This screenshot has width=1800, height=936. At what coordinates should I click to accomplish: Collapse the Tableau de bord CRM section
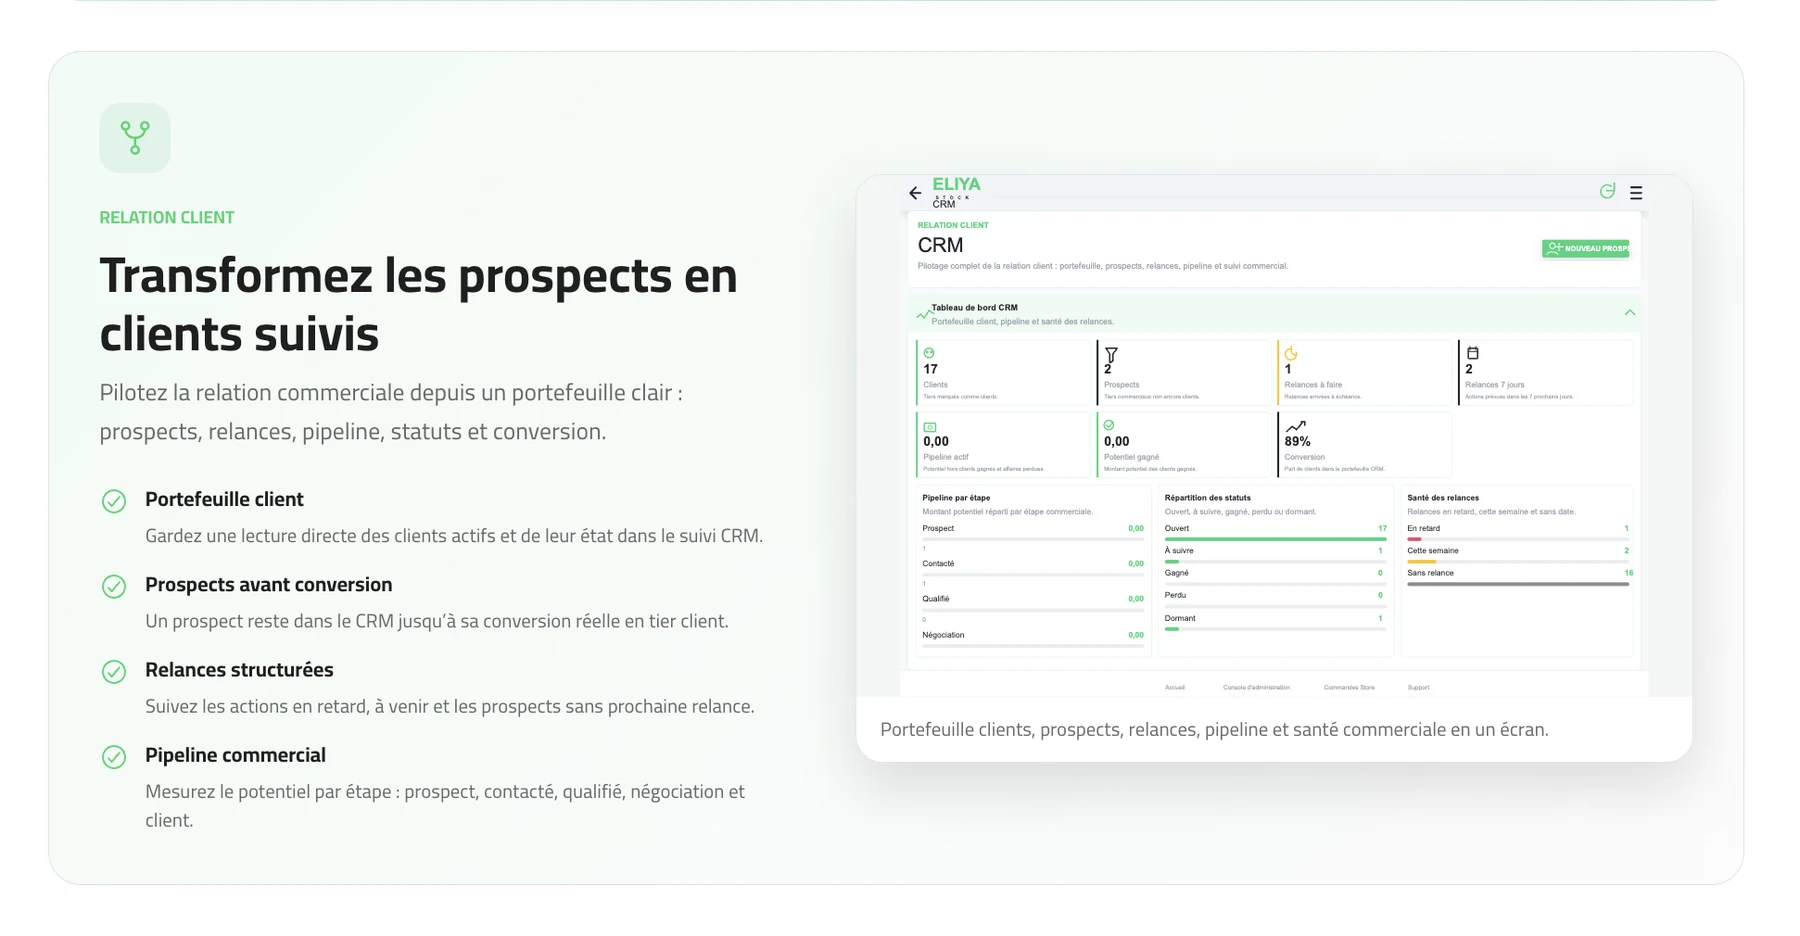tap(1630, 313)
